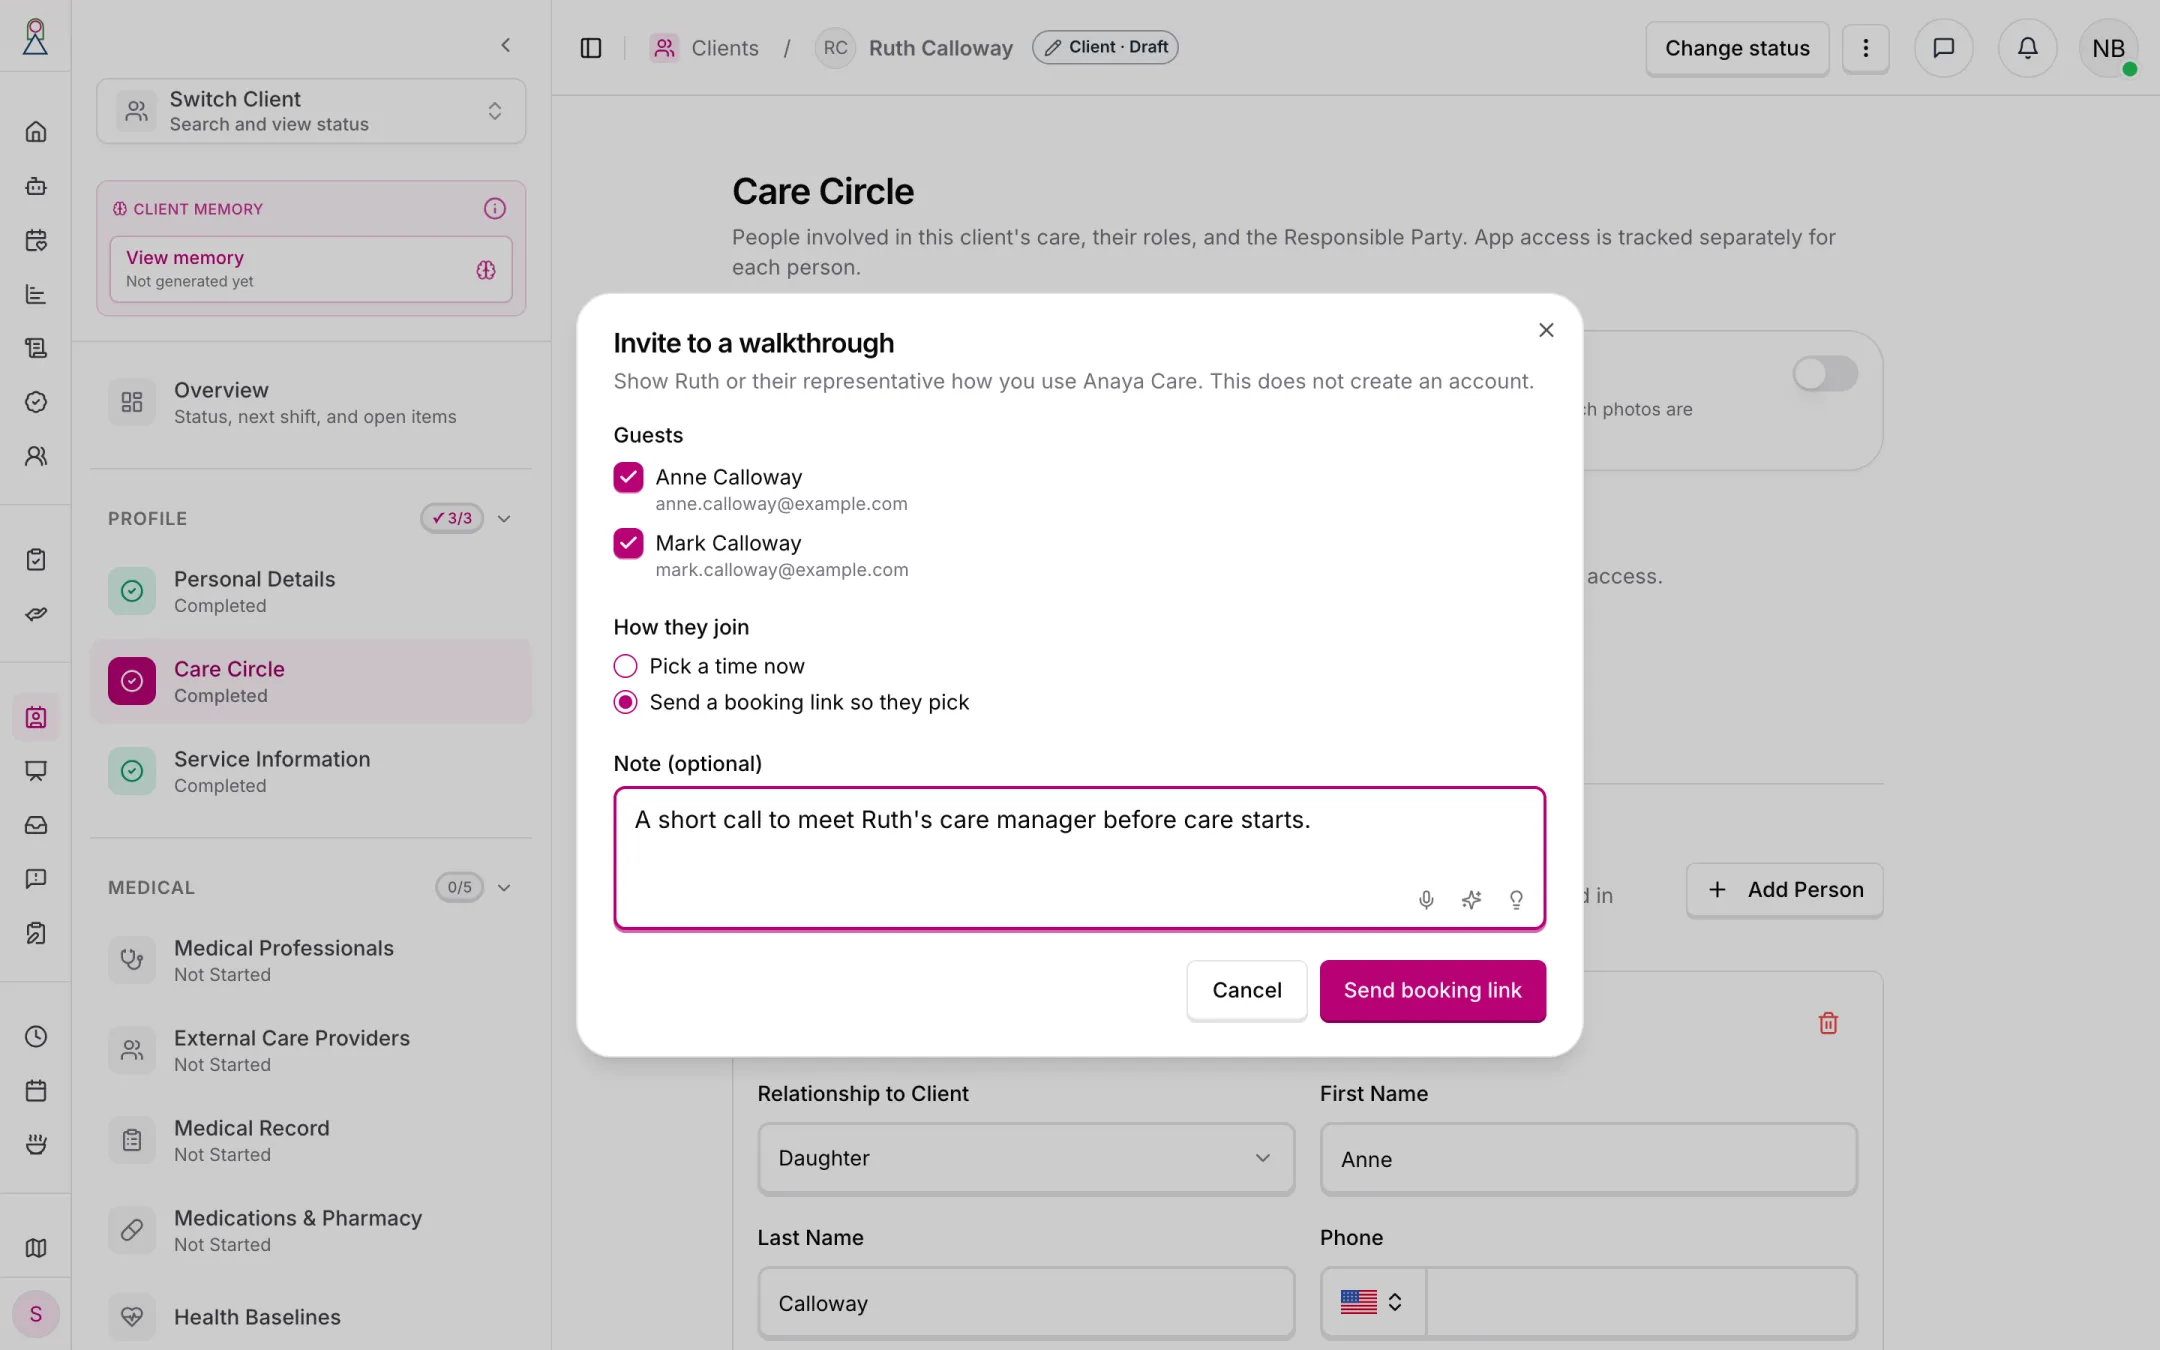Open the inbox tray icon in the left rail
2160x1350 pixels.
pyautogui.click(x=36, y=825)
